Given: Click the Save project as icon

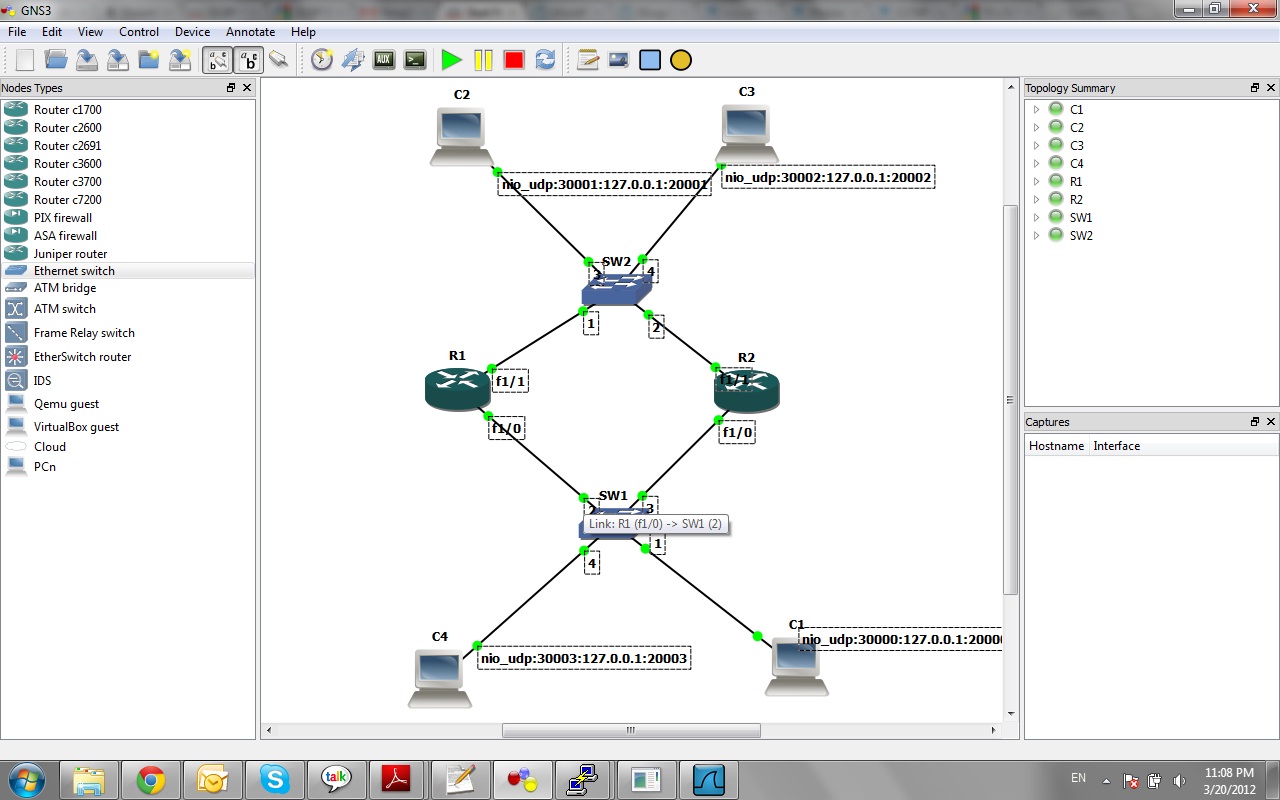Looking at the screenshot, I should 118,60.
